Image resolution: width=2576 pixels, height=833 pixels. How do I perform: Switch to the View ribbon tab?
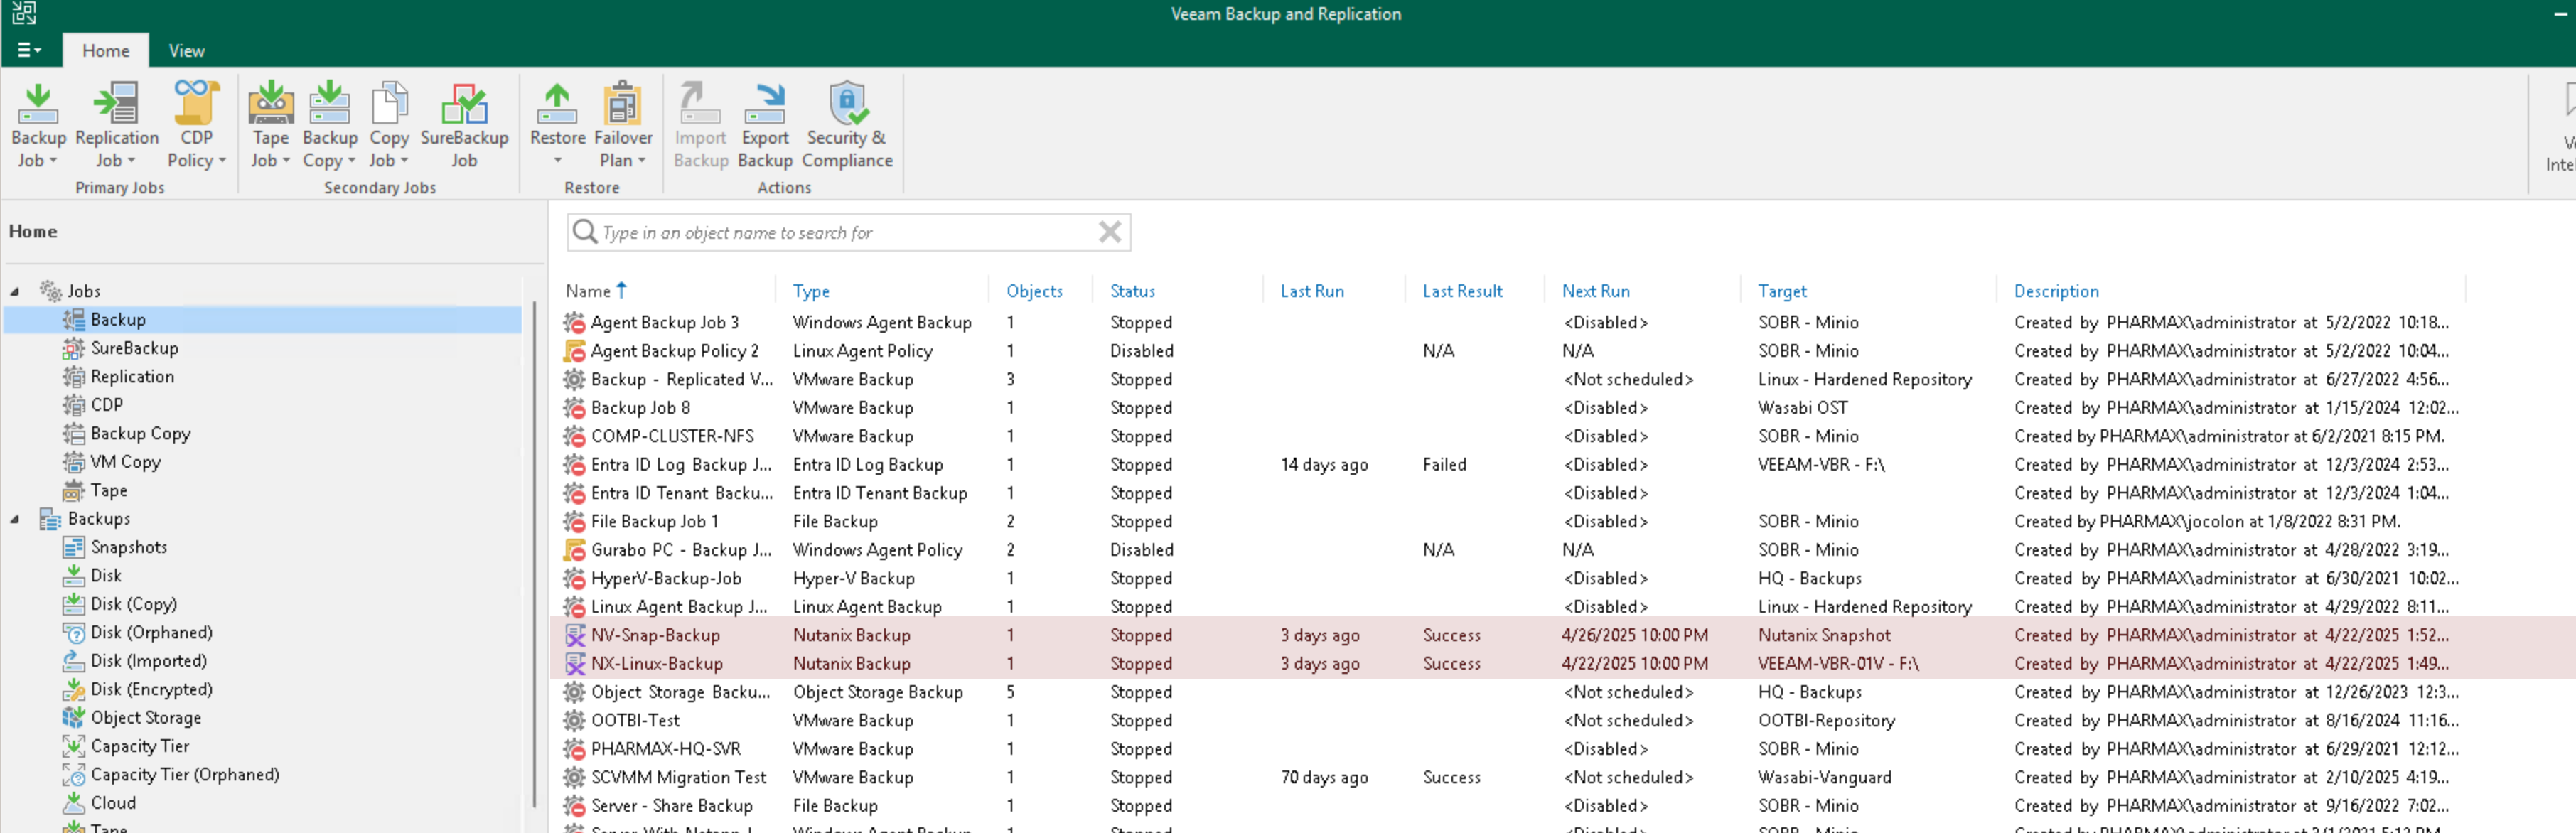[x=186, y=51]
